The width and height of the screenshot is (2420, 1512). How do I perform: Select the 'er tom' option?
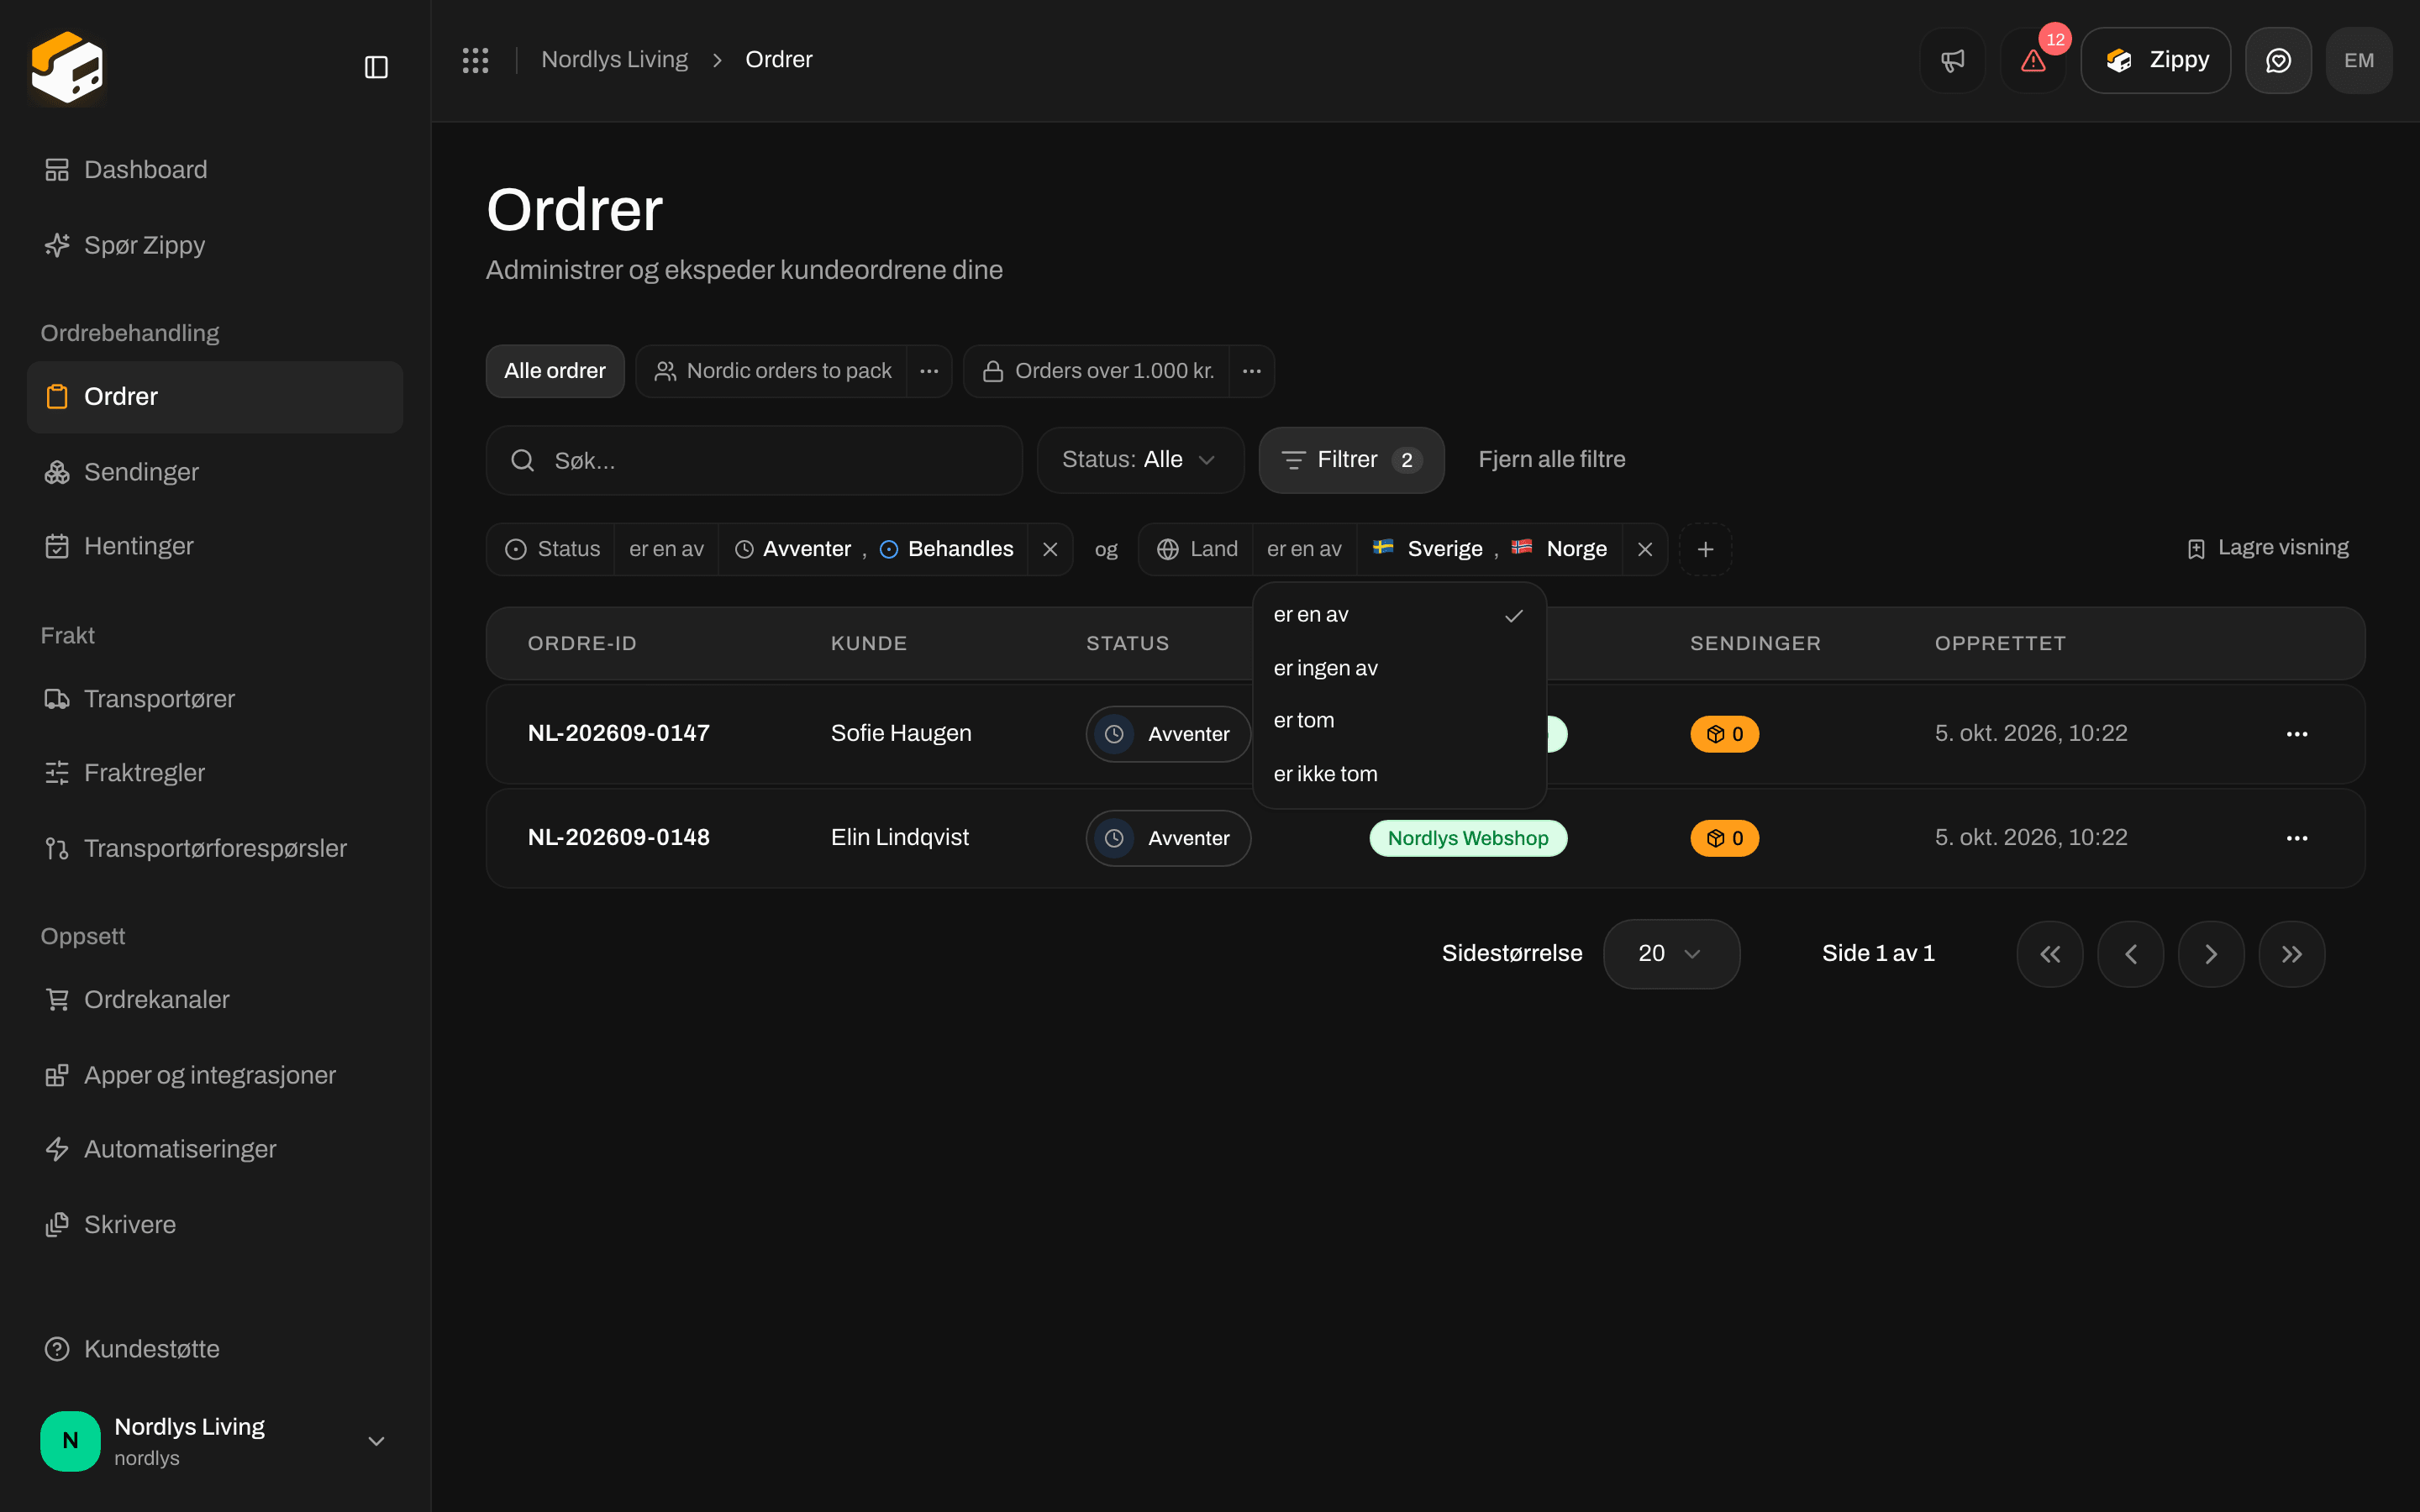[1399, 720]
